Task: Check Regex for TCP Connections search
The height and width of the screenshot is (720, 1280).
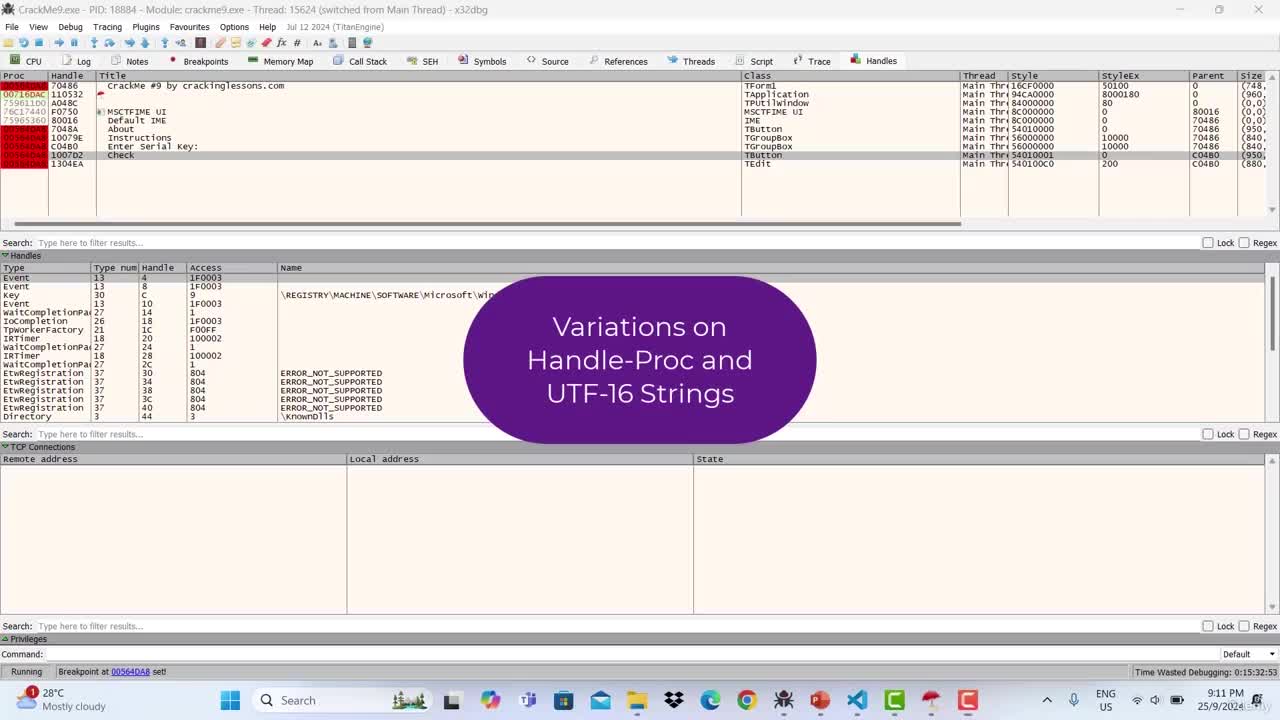Action: [1244, 626]
